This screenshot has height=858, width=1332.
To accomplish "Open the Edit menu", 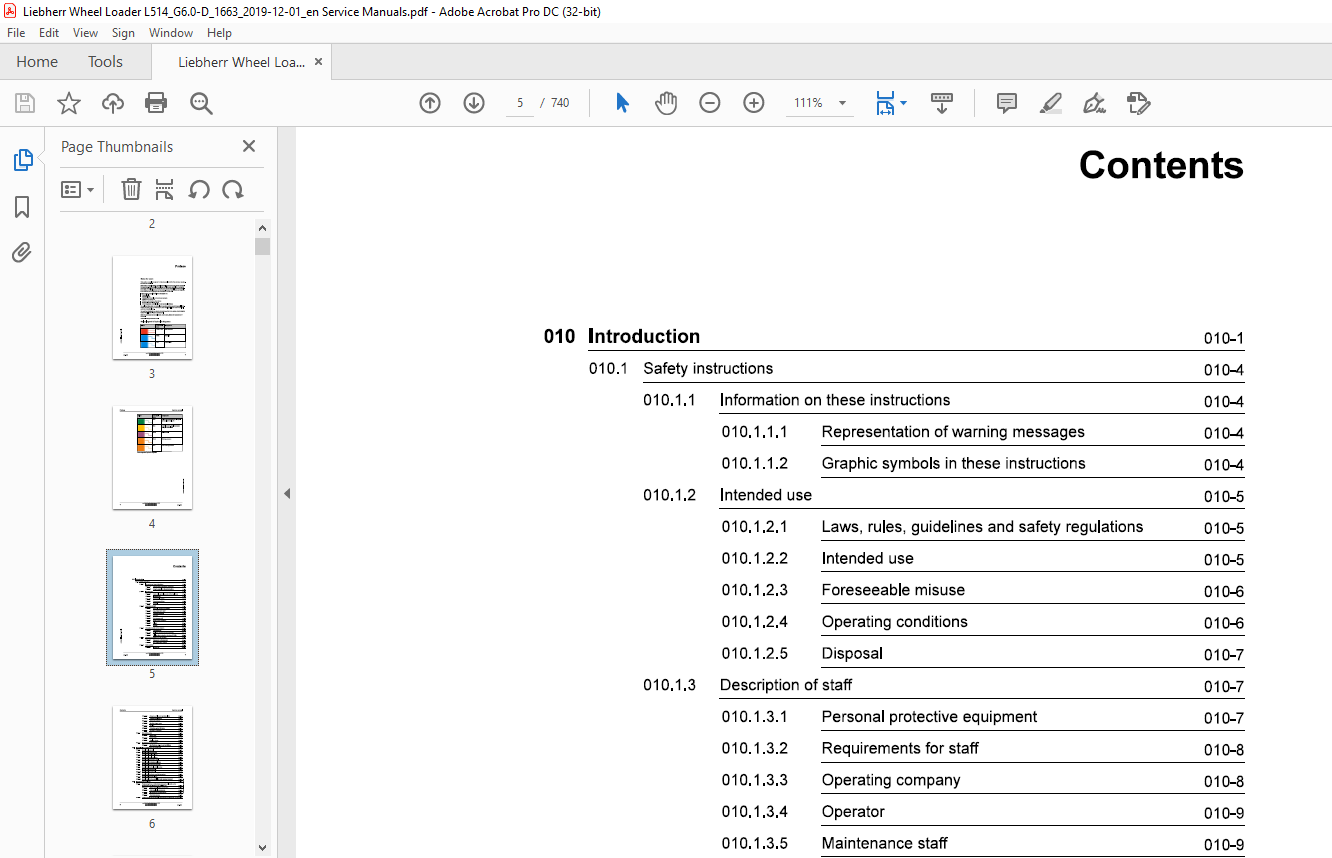I will (x=49, y=33).
